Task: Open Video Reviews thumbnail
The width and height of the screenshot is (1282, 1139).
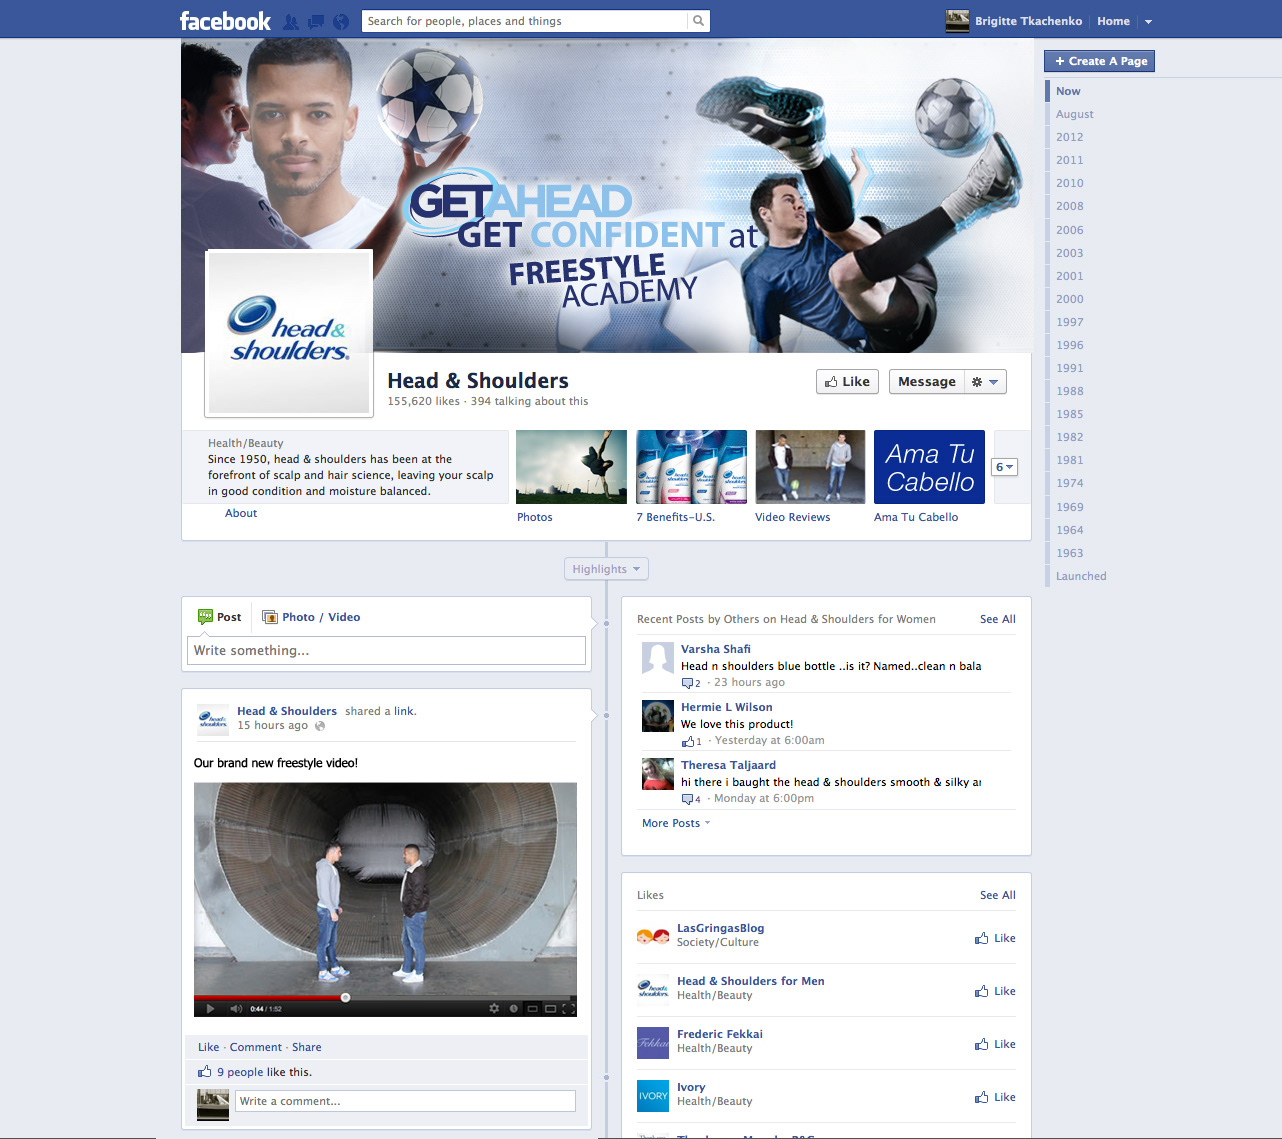Action: pyautogui.click(x=810, y=467)
